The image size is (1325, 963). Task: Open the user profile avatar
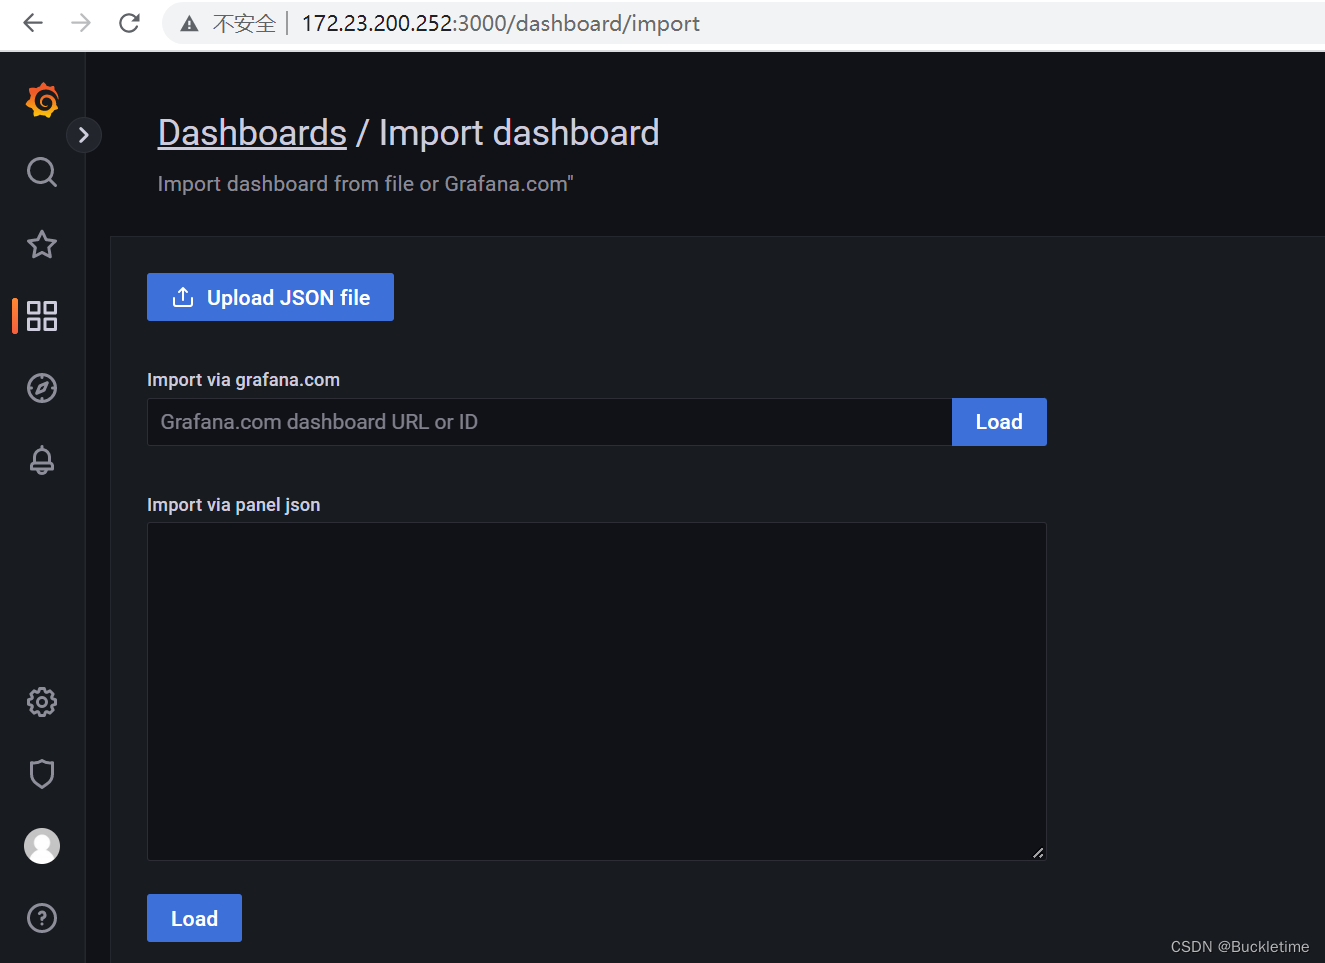point(42,846)
